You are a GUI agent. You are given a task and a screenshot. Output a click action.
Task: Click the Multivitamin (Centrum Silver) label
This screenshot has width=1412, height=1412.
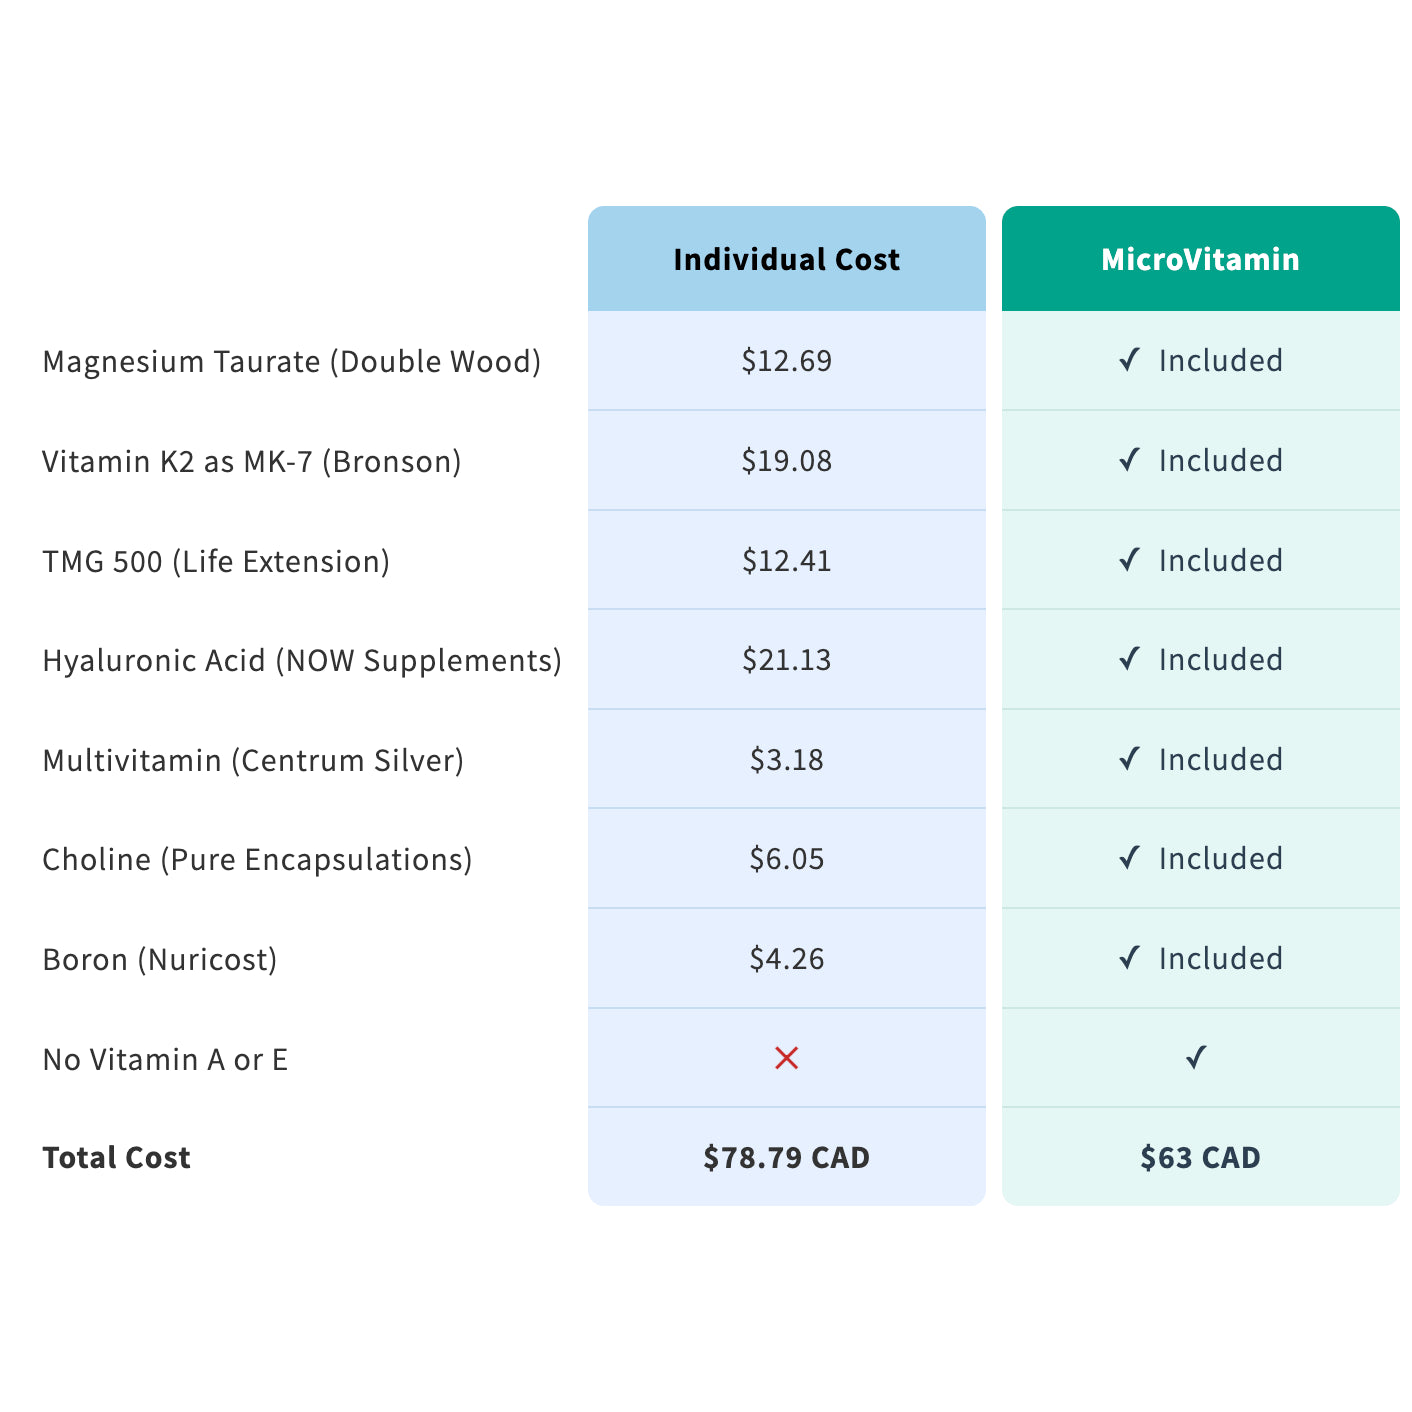coord(253,760)
